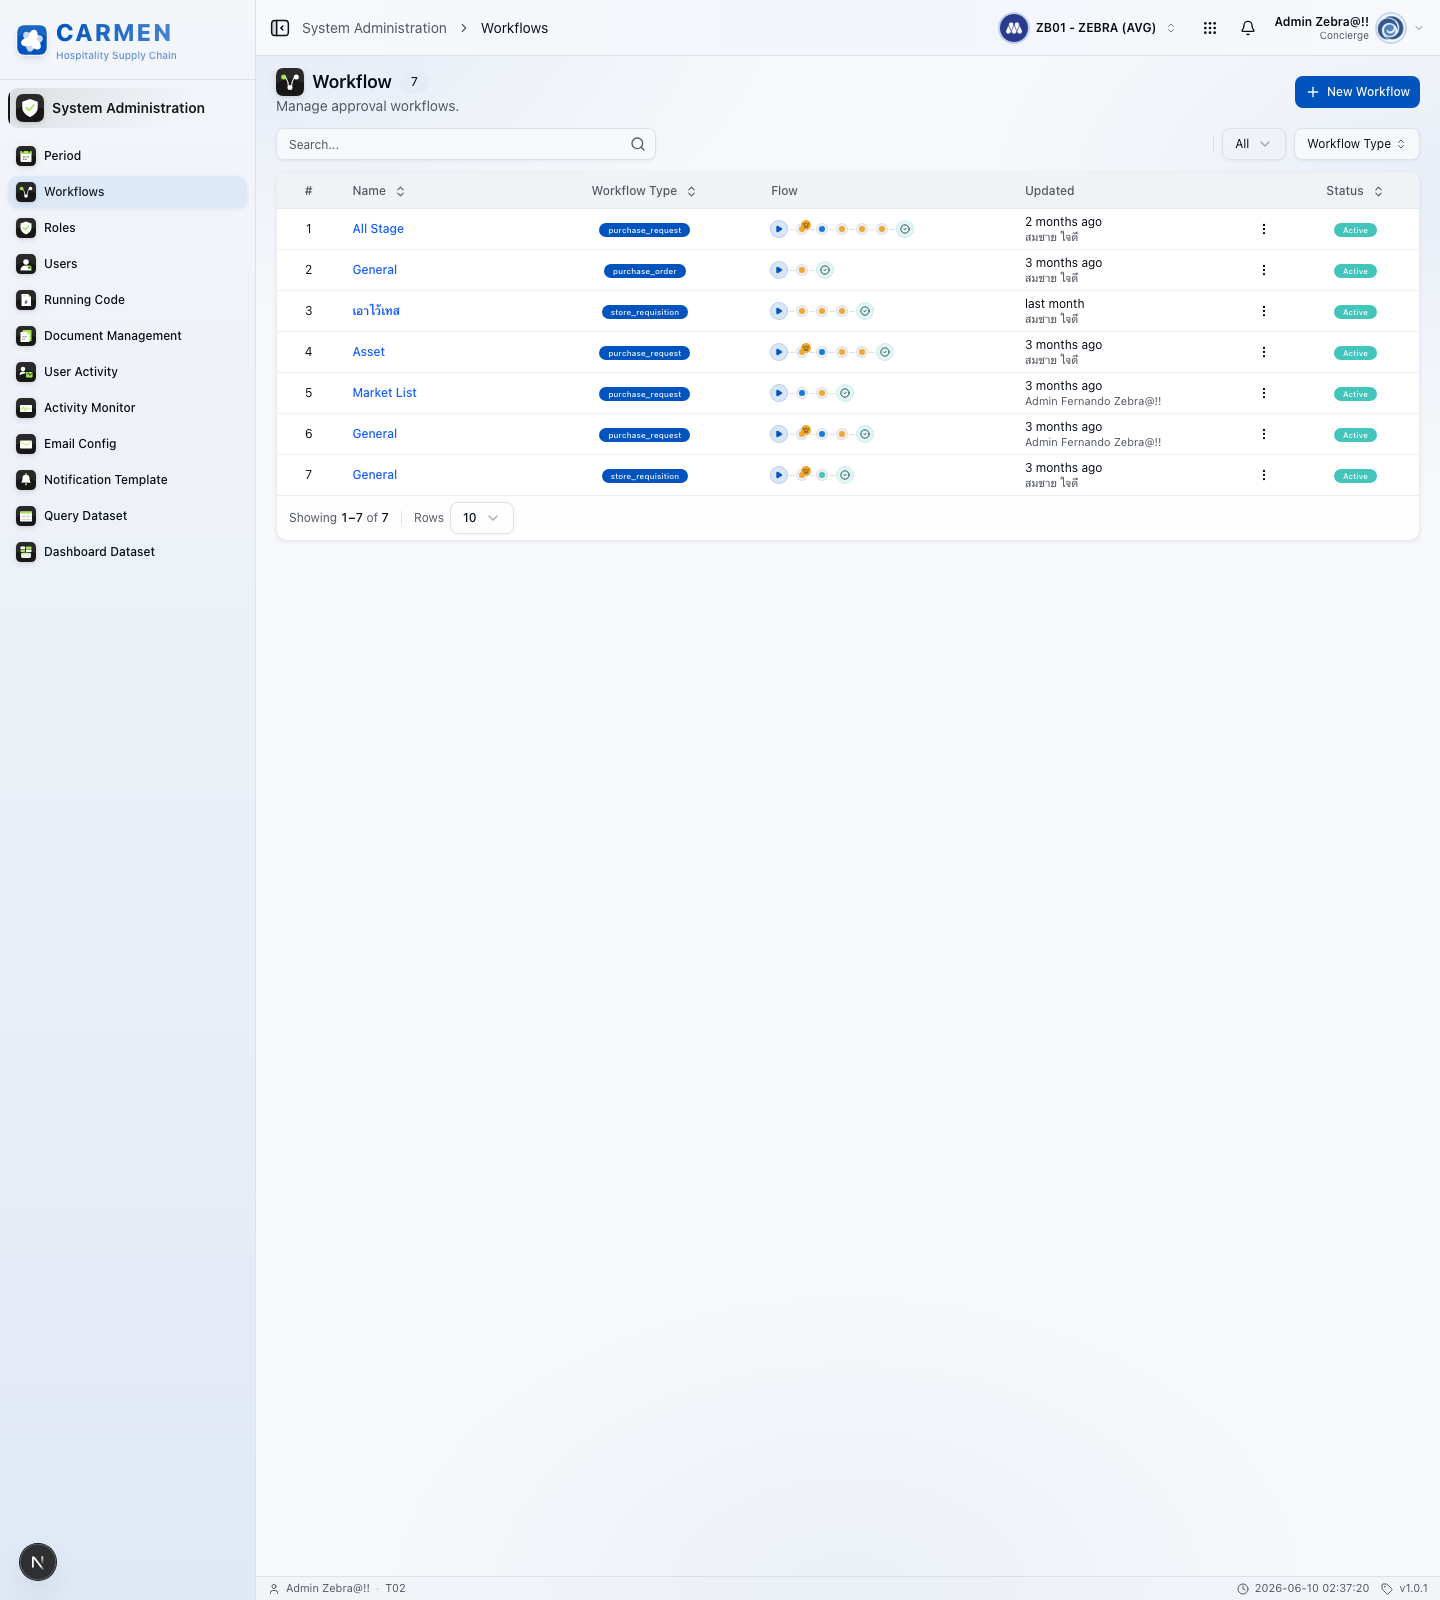This screenshot has height=1600, width=1440.
Task: Click the New Workflow button
Action: click(1357, 92)
